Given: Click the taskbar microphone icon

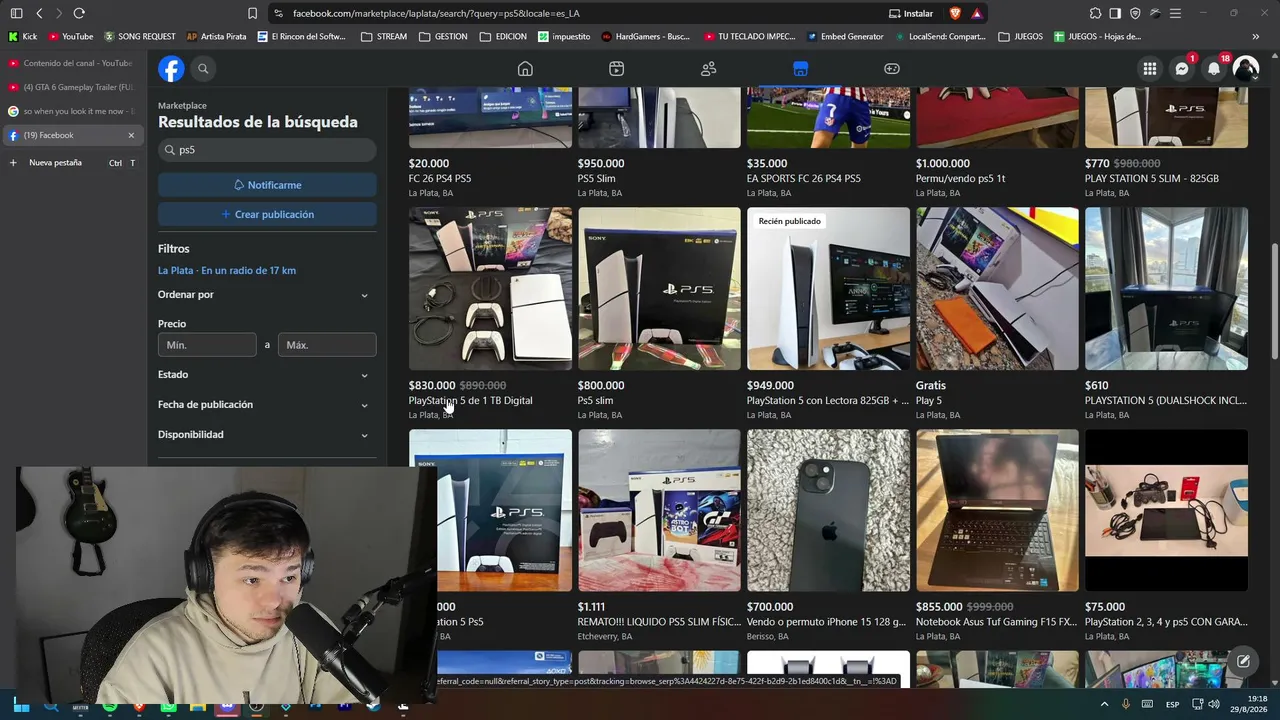Looking at the screenshot, I should tap(1126, 704).
